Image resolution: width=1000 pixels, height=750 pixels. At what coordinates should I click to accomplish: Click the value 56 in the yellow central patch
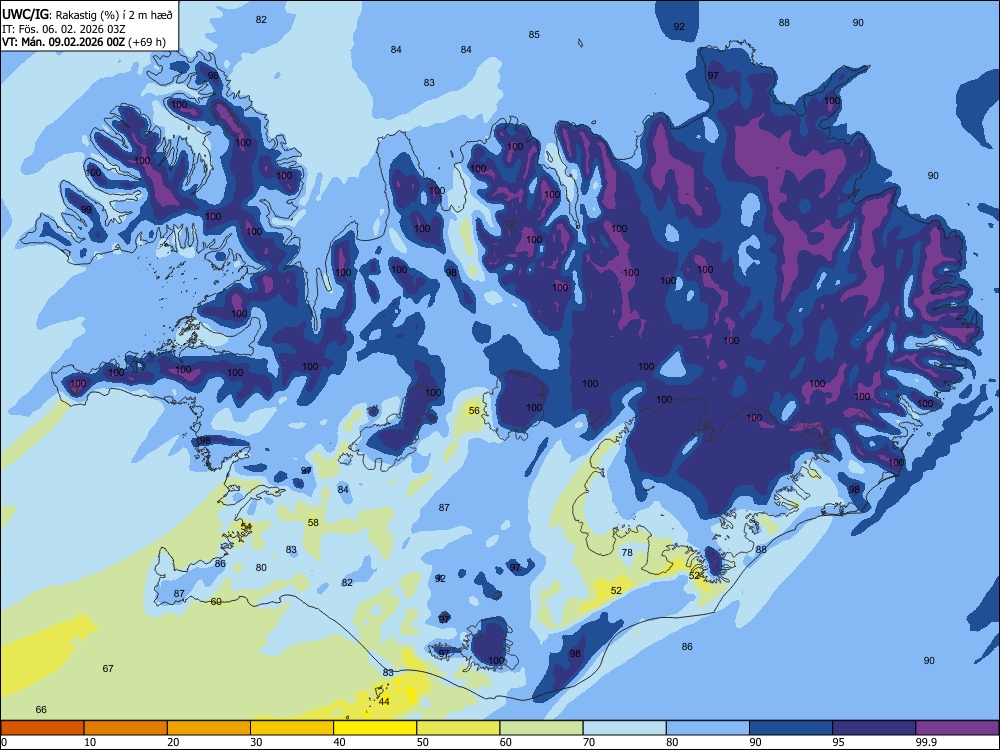point(474,411)
